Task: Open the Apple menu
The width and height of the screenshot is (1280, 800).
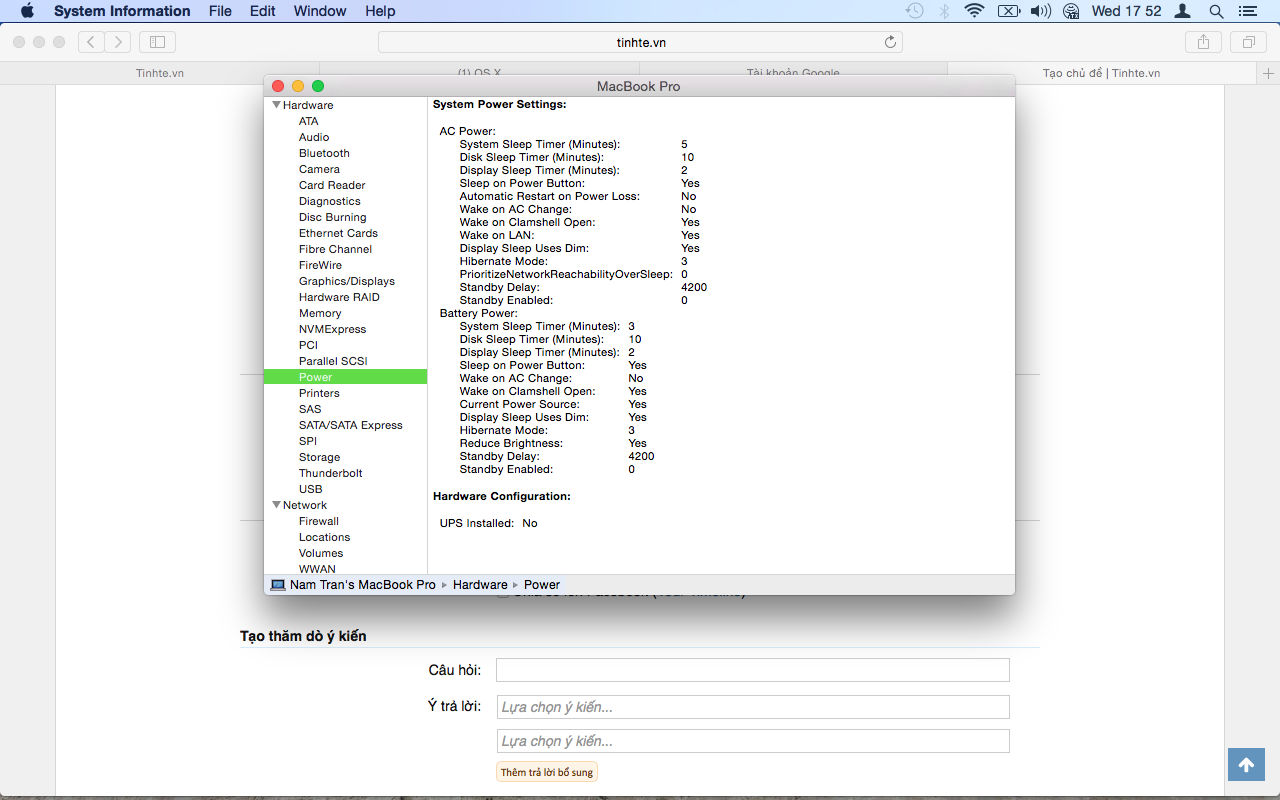Action: click(x=27, y=11)
